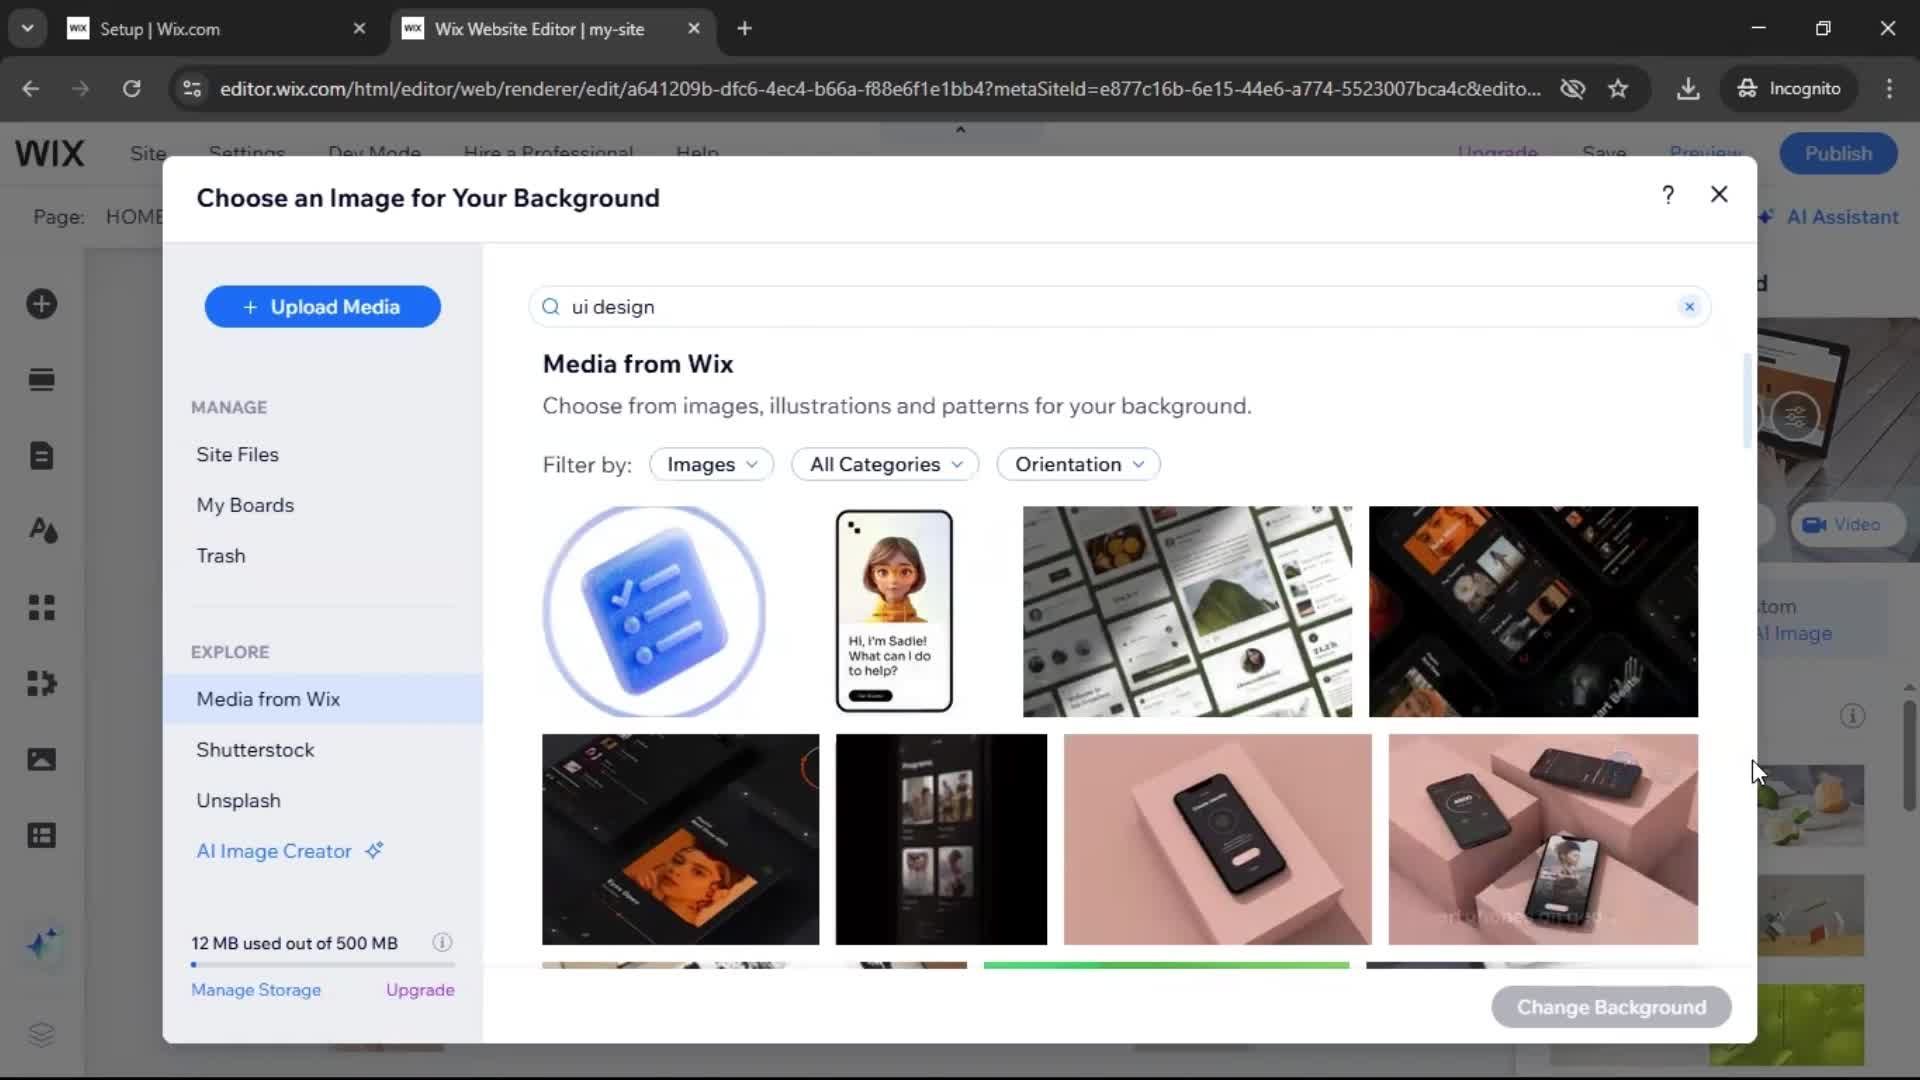Select the dark phone screens collage image
Image resolution: width=1920 pixels, height=1080 pixels.
click(x=1533, y=611)
